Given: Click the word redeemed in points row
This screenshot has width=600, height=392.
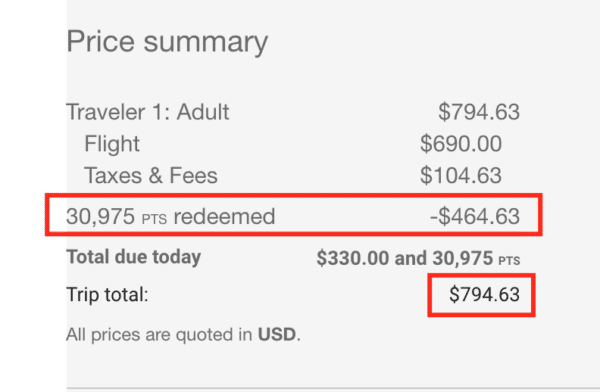Looking at the screenshot, I should tap(224, 216).
